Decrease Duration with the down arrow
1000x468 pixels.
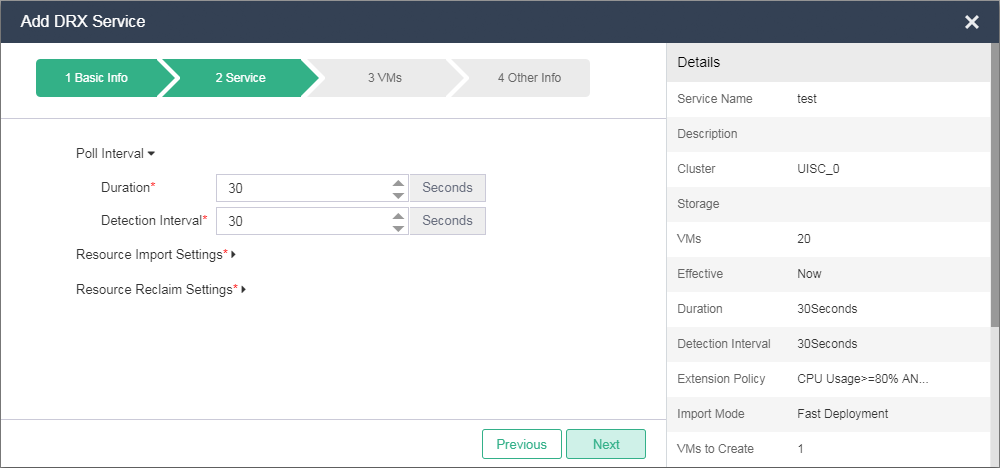(398, 195)
